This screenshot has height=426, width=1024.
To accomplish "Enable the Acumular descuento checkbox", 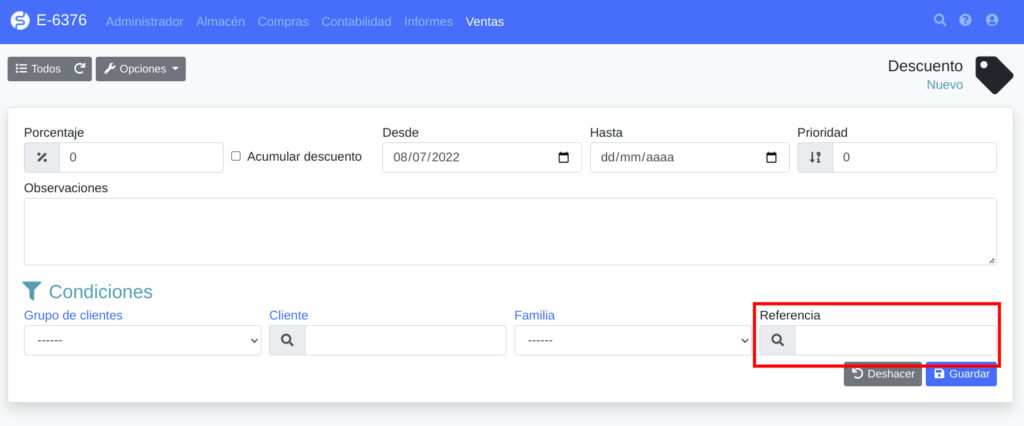I will [x=236, y=157].
